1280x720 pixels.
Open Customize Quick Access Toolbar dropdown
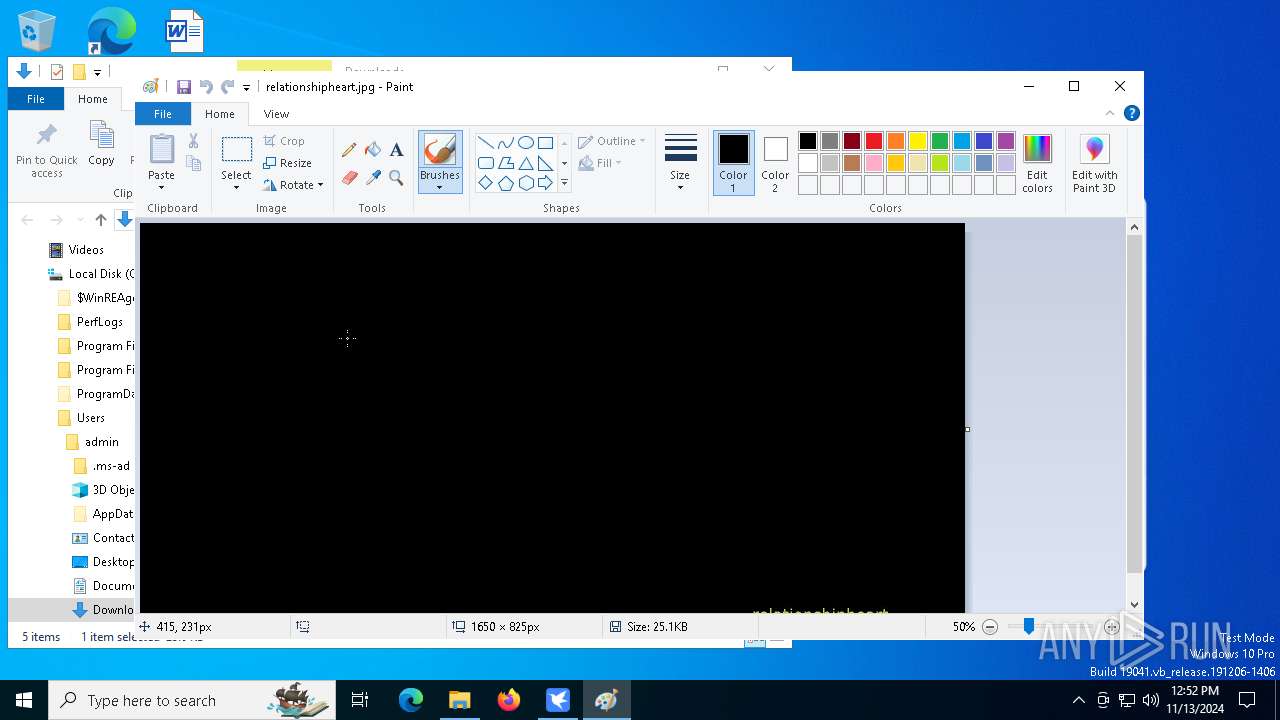click(246, 88)
